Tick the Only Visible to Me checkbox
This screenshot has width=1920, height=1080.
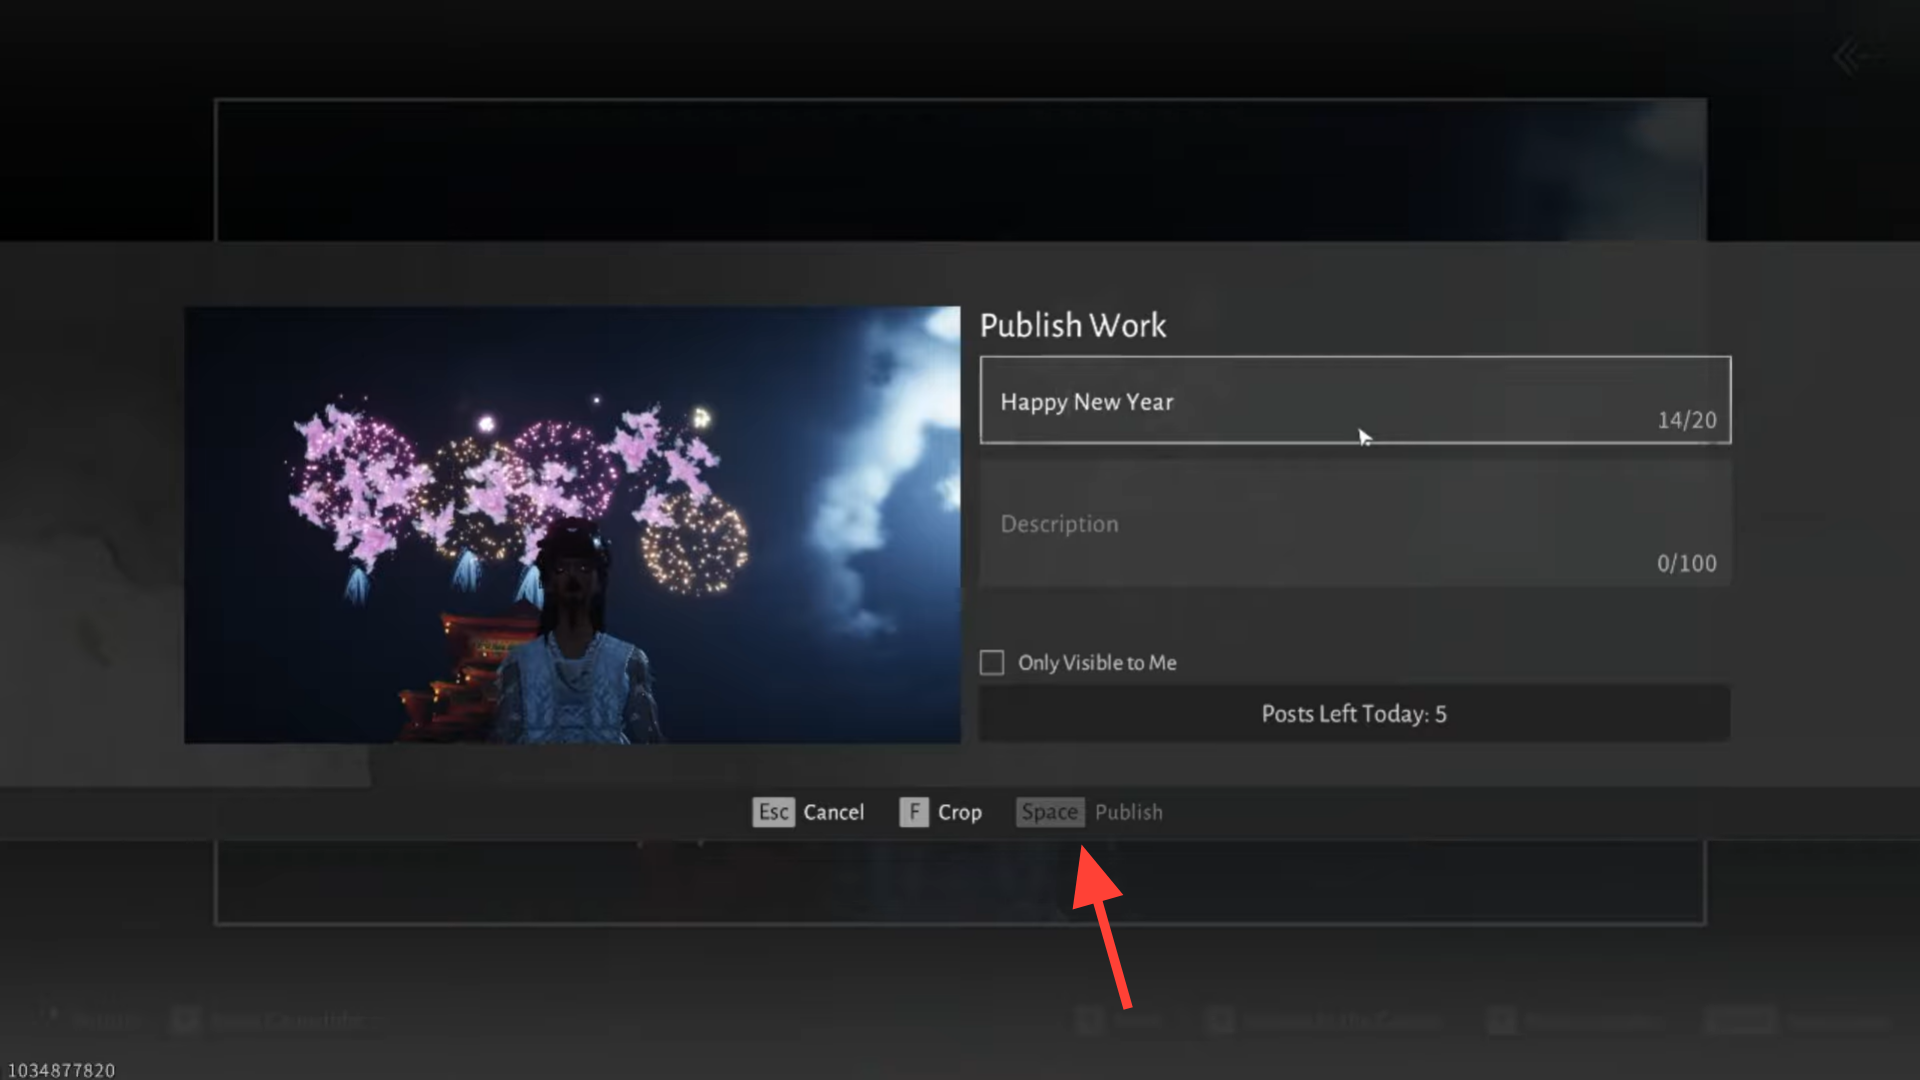click(x=992, y=663)
